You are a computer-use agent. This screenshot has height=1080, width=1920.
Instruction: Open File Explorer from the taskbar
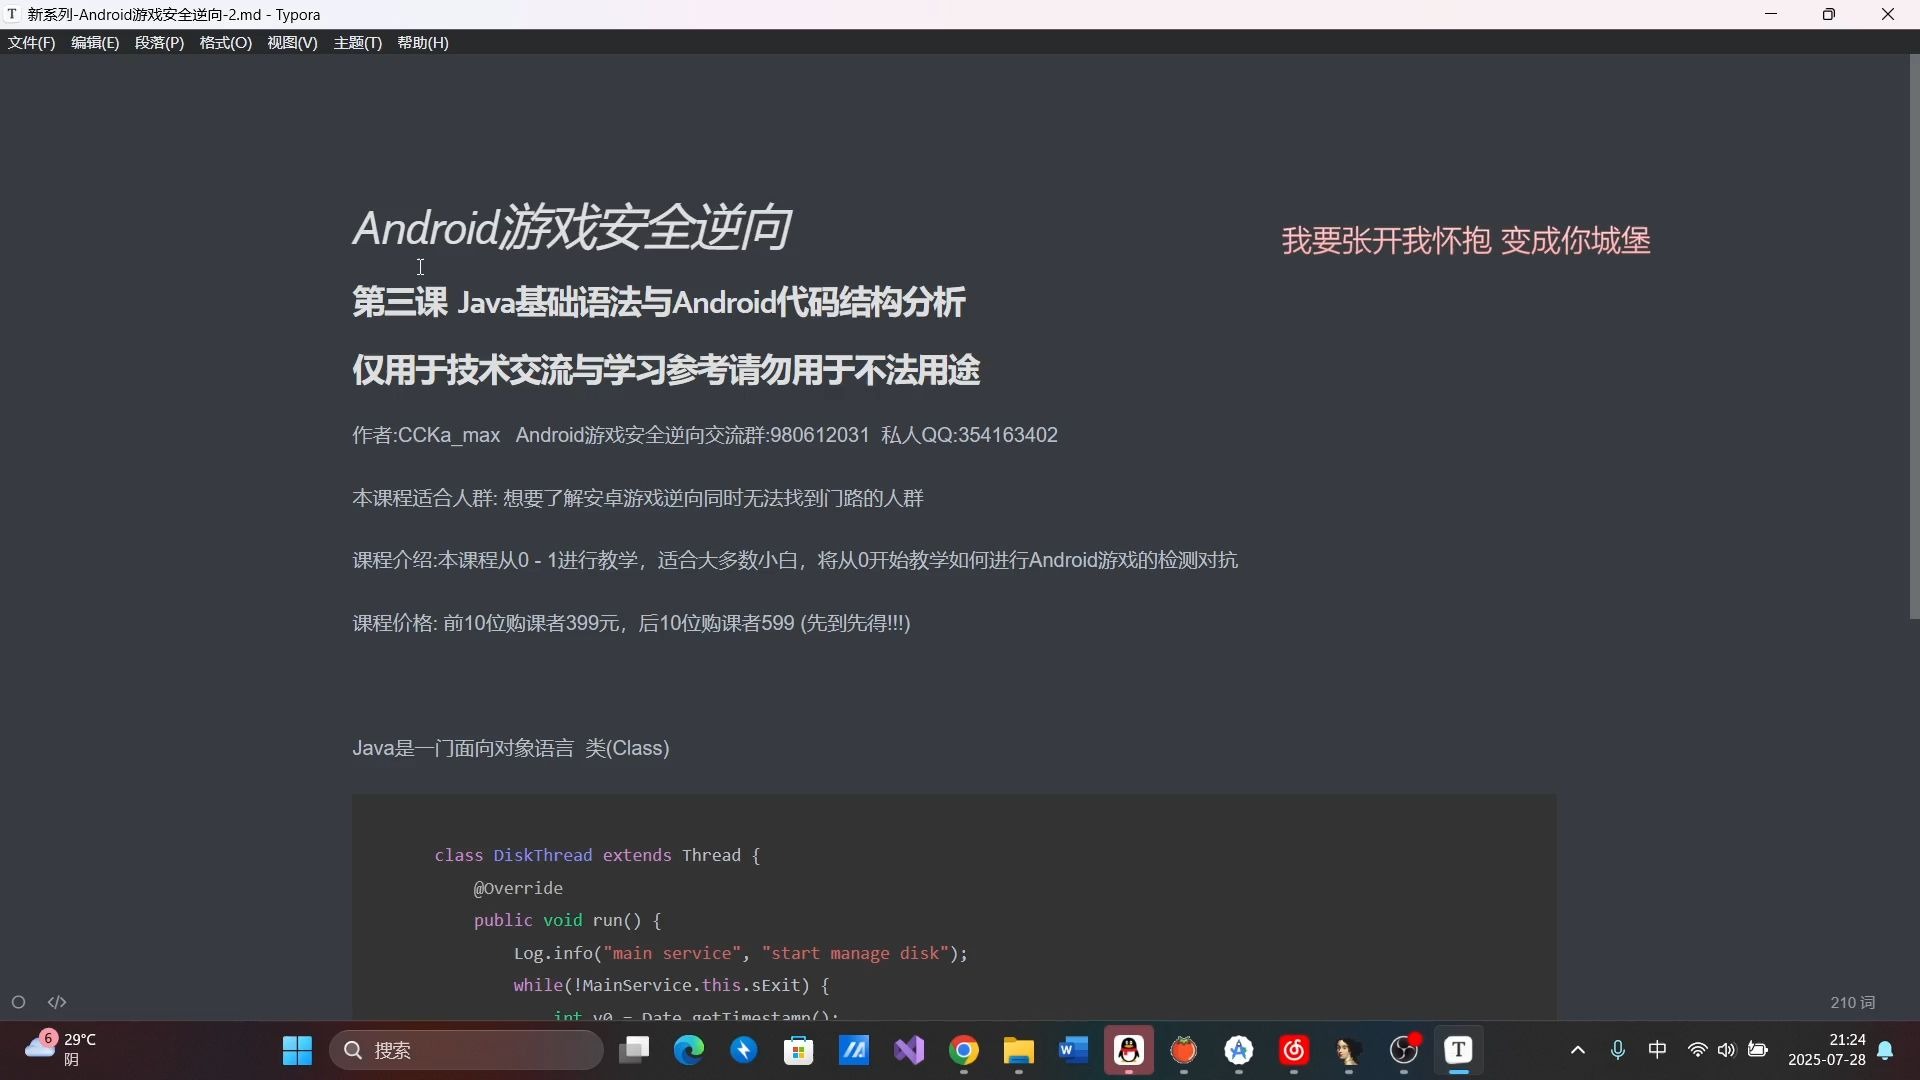[1017, 1050]
